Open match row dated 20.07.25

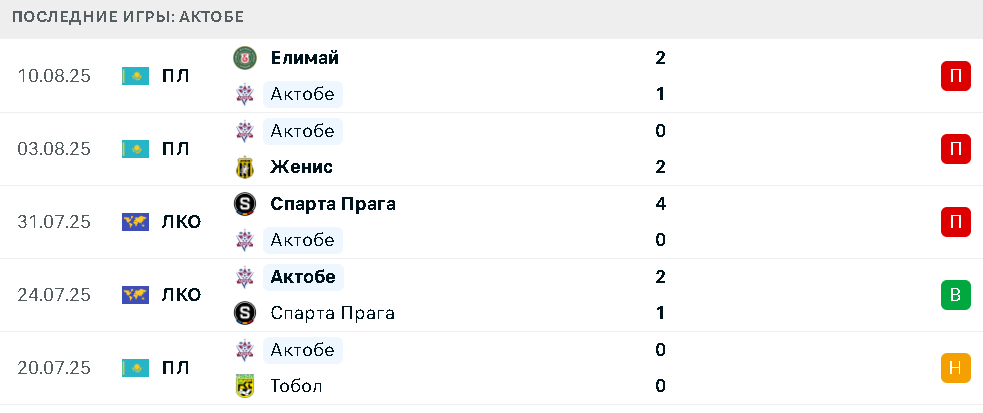pos(492,367)
